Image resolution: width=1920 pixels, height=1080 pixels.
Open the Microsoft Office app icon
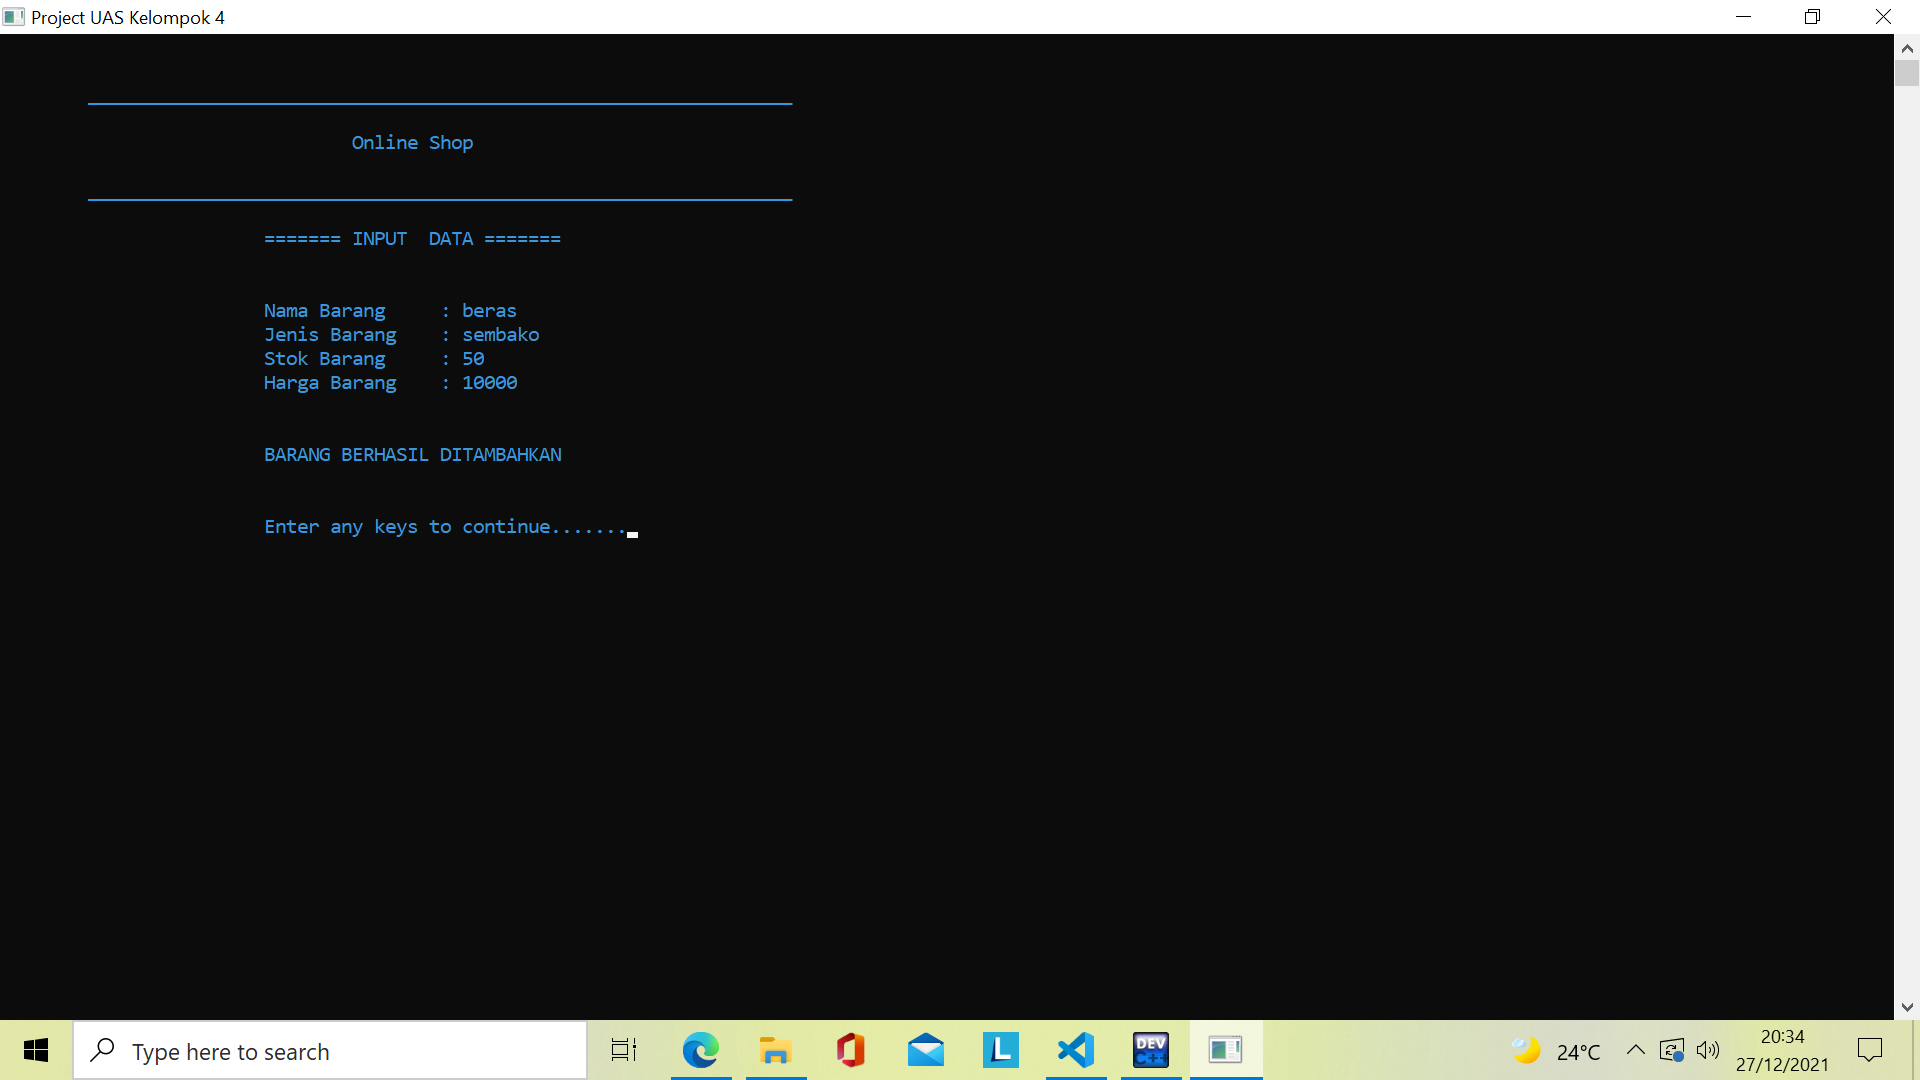tap(851, 1050)
